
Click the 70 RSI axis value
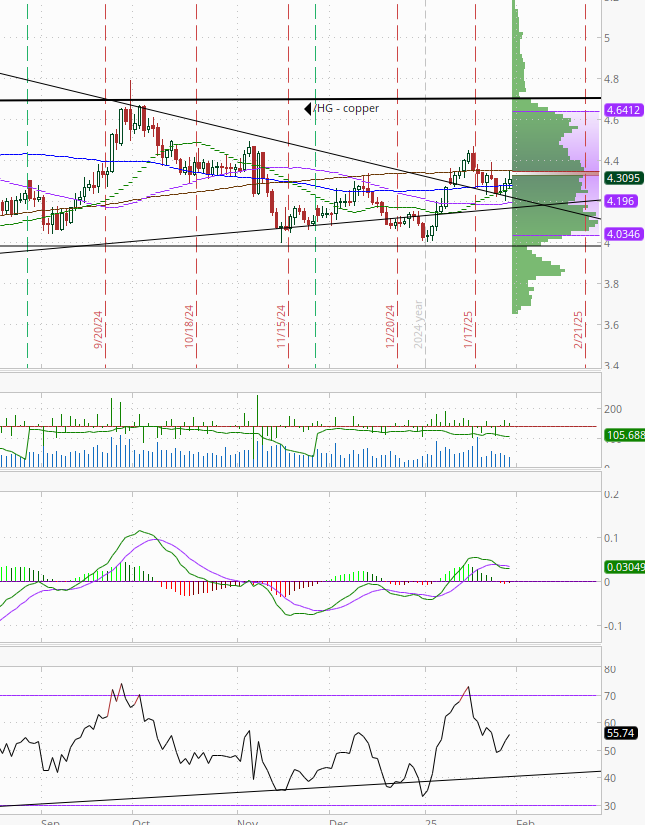tap(610, 696)
